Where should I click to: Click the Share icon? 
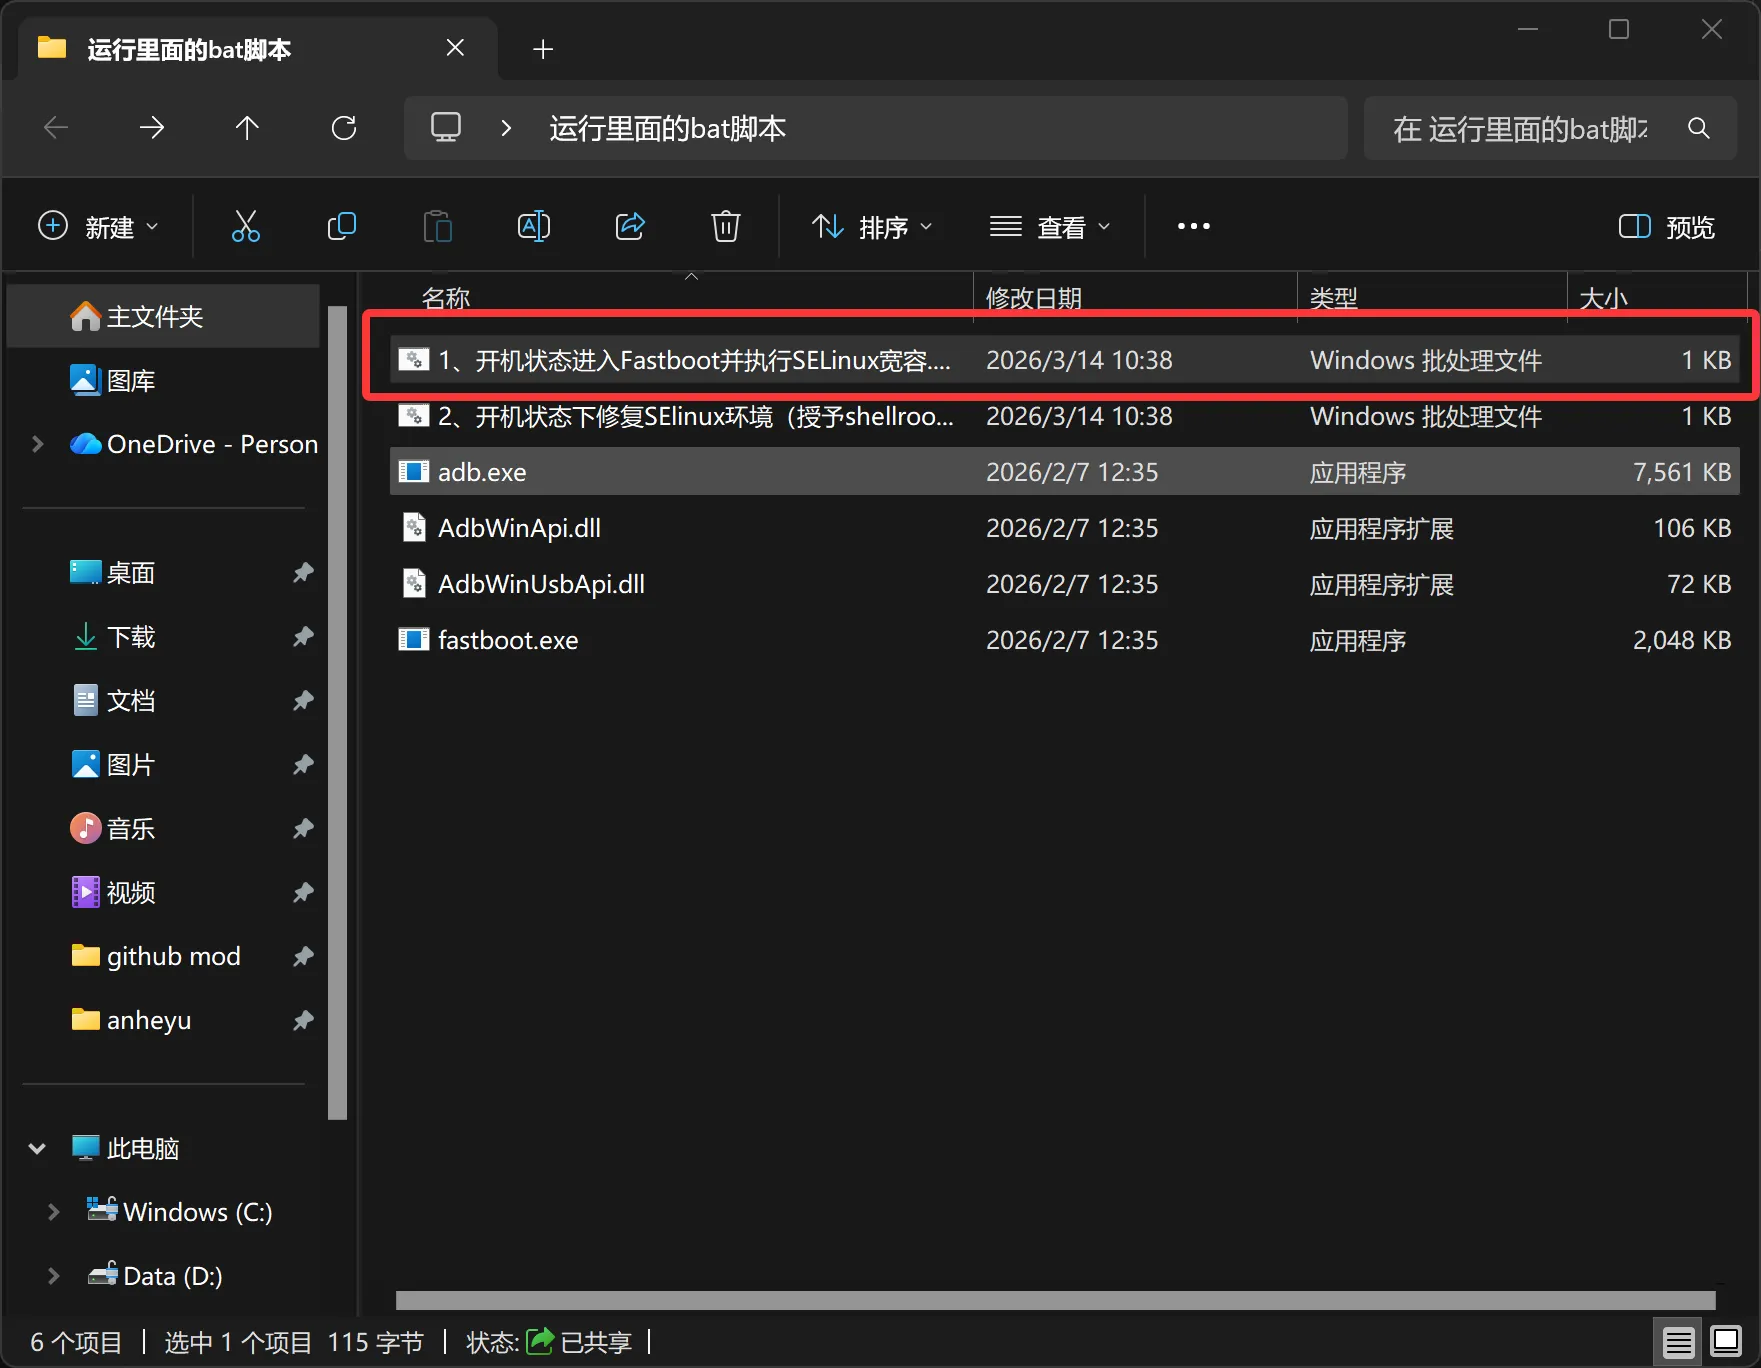point(630,226)
